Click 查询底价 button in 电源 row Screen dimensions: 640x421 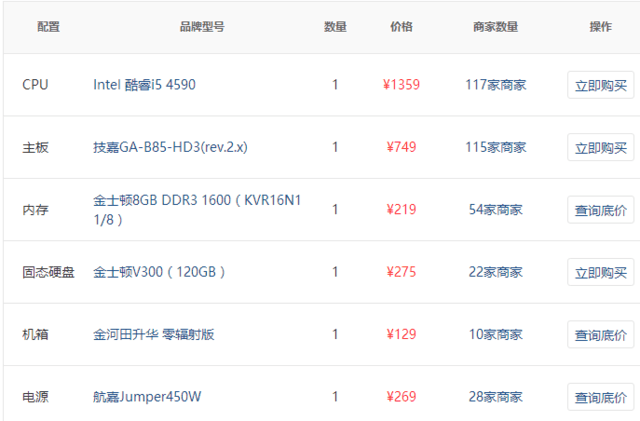coord(600,397)
